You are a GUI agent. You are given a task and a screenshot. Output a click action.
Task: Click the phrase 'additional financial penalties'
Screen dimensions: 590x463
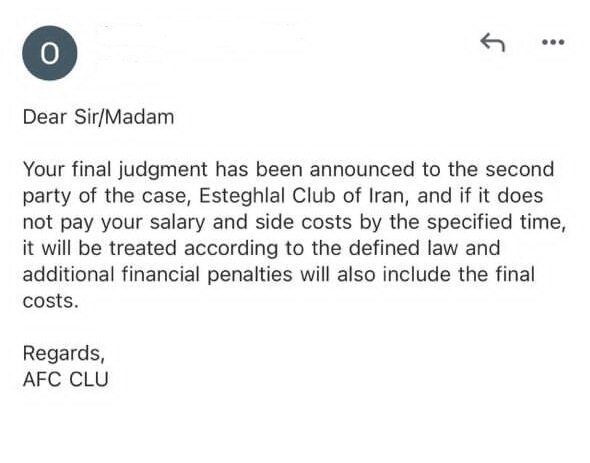pyautogui.click(x=157, y=275)
